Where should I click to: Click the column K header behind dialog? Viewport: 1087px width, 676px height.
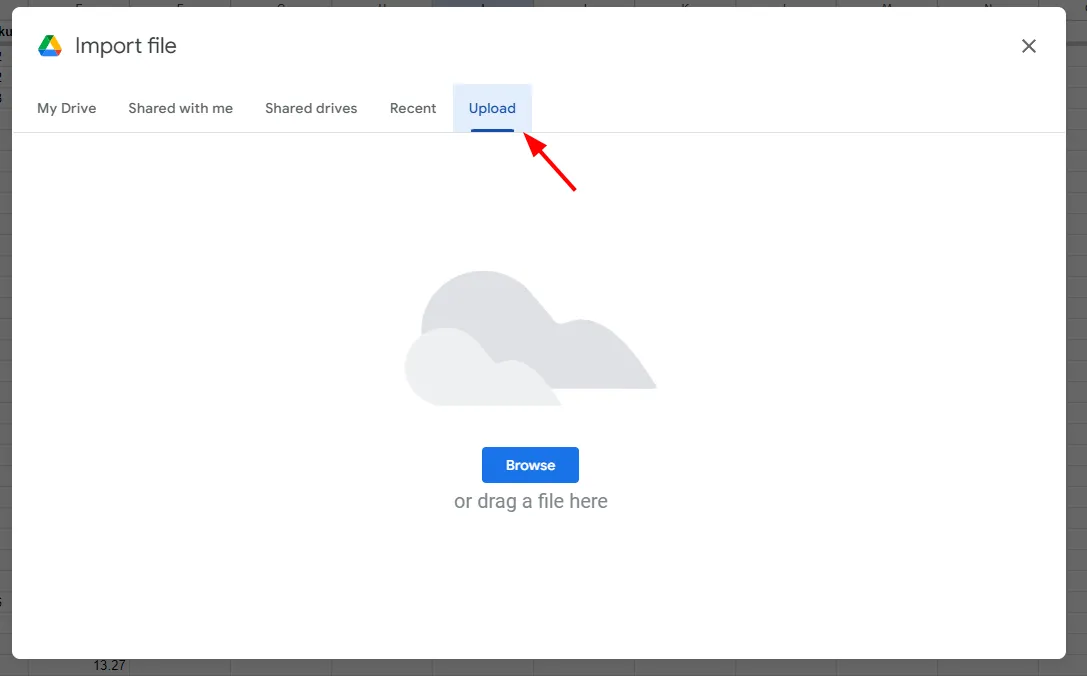click(x=685, y=4)
